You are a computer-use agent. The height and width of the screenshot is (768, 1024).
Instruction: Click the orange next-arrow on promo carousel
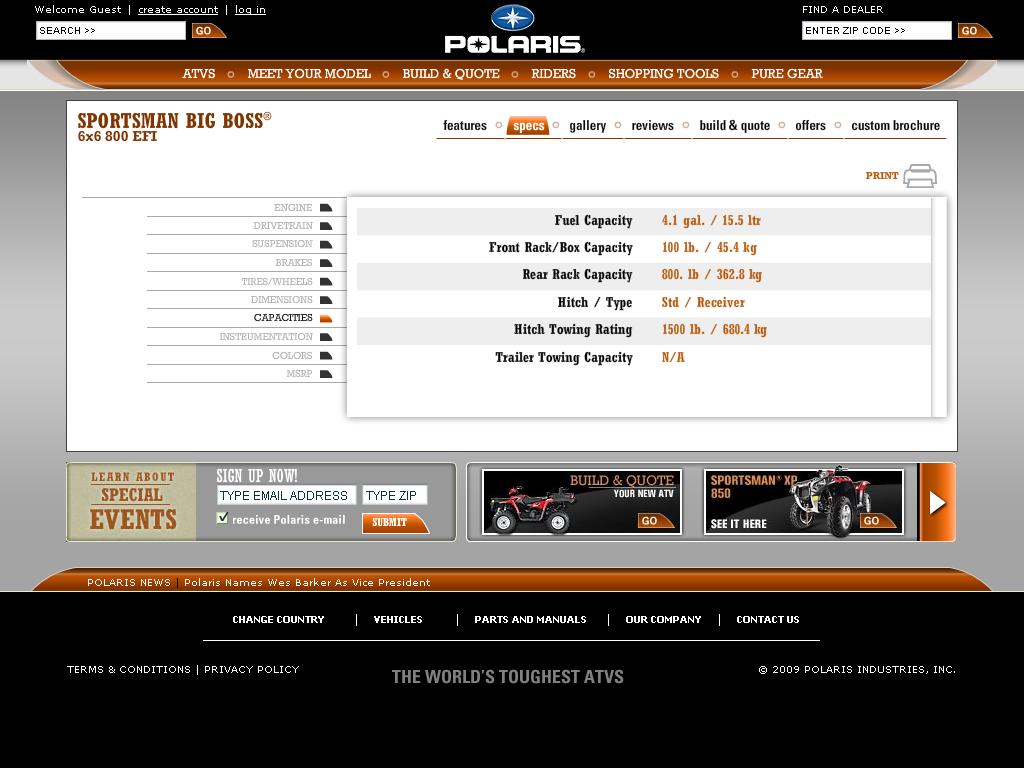[937, 502]
